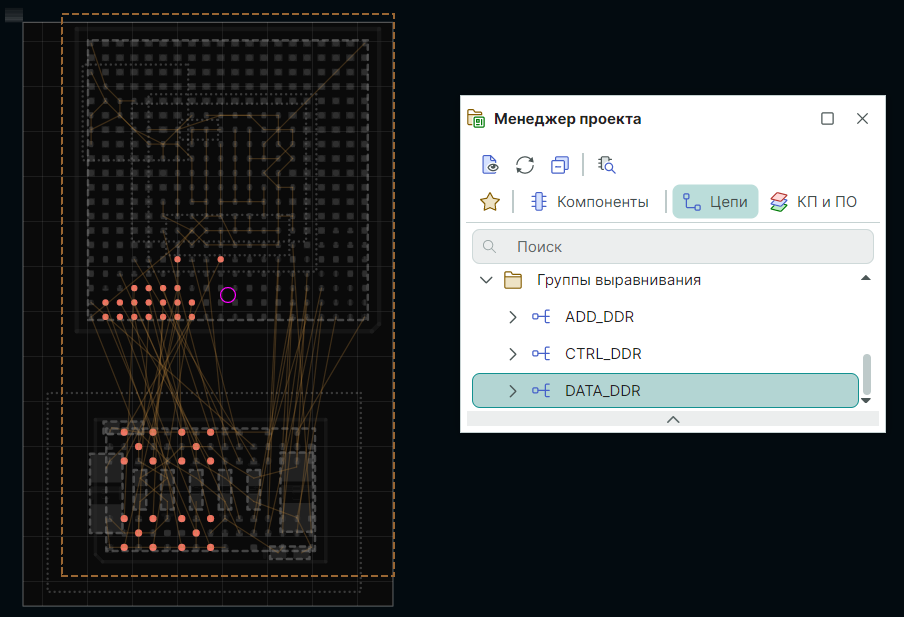Expand the CTRL_DDR group
Viewport: 904px width, 617px height.
513,354
